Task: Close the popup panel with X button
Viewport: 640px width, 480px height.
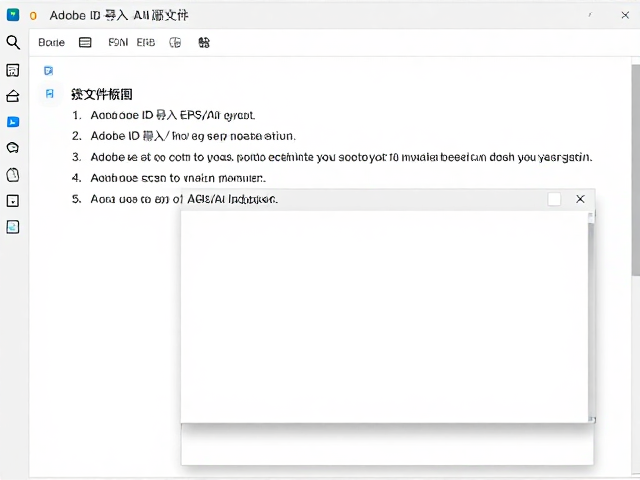Action: pos(580,199)
